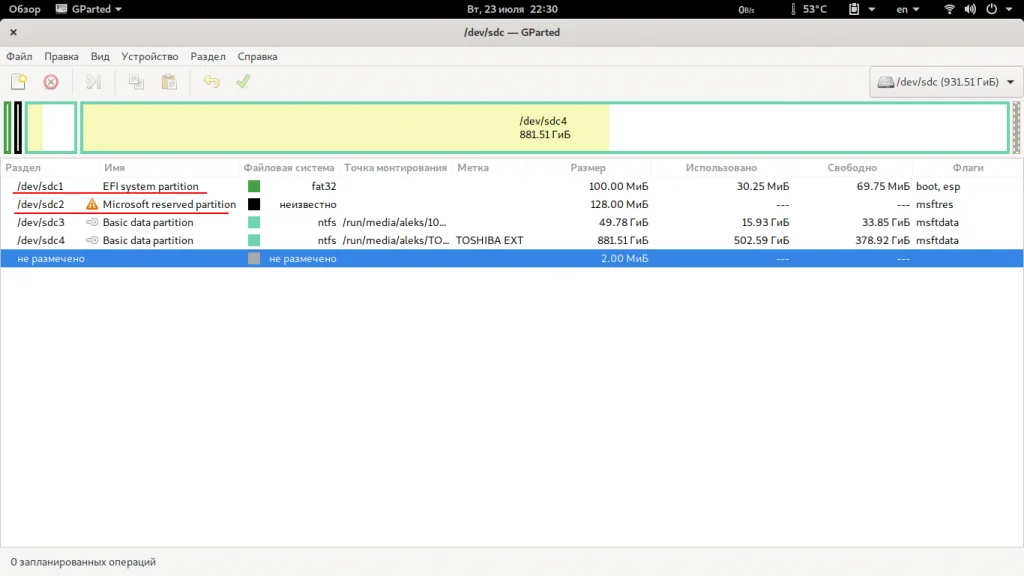1024x576 pixels.
Task: Click the Wi-Fi icon in top bar
Action: coord(950,9)
